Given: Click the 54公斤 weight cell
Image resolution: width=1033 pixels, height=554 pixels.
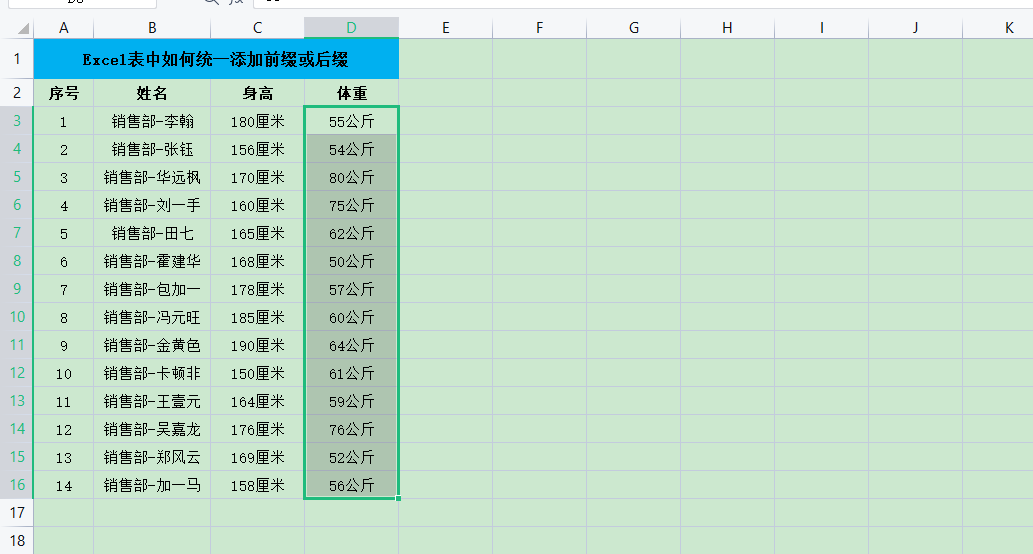Looking at the screenshot, I should (x=351, y=149).
